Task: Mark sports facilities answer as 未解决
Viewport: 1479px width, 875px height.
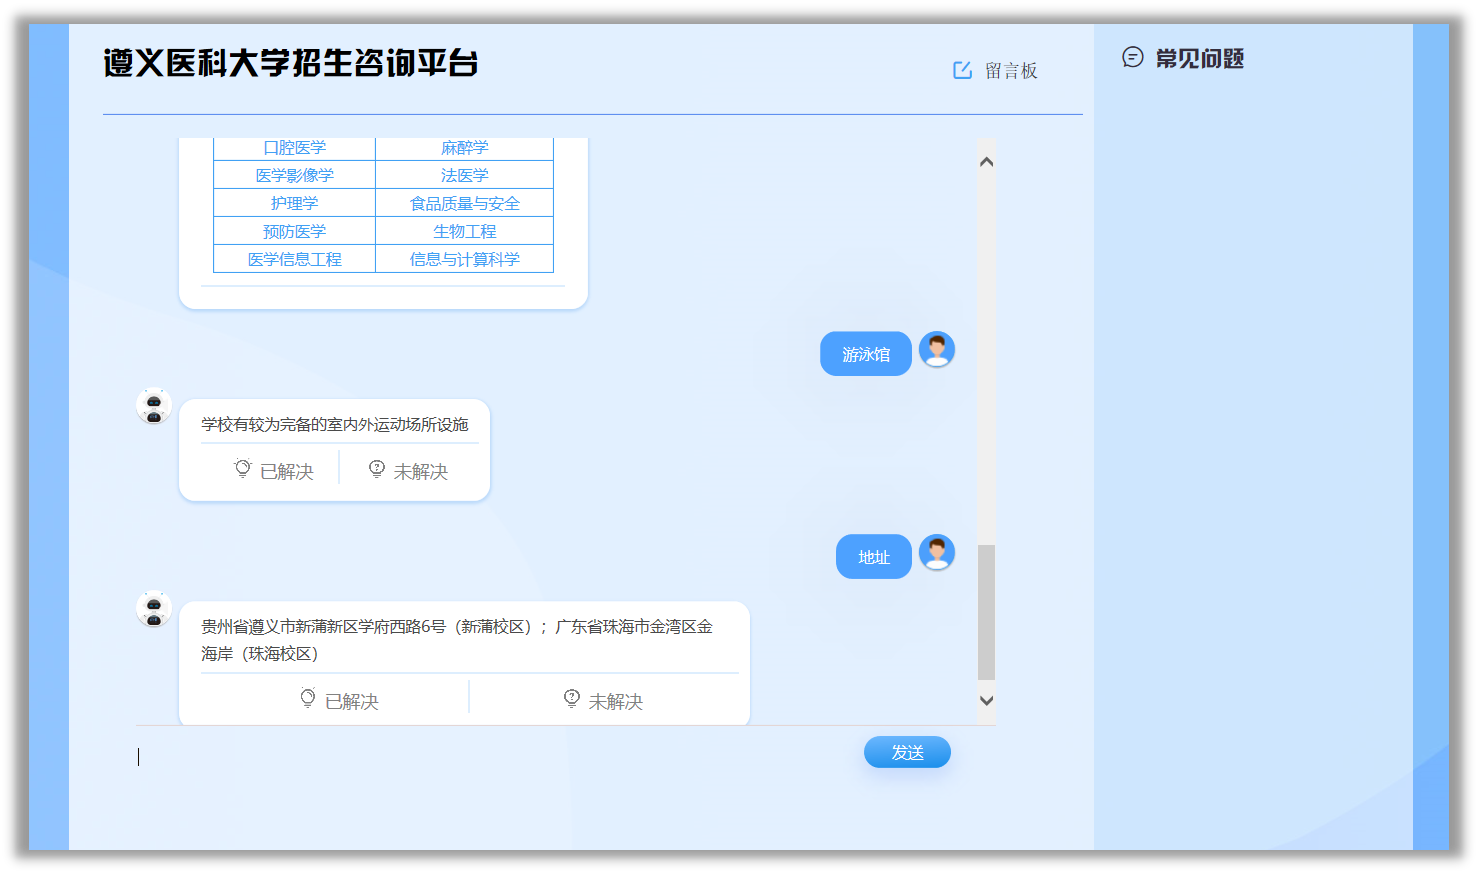Action: 408,471
